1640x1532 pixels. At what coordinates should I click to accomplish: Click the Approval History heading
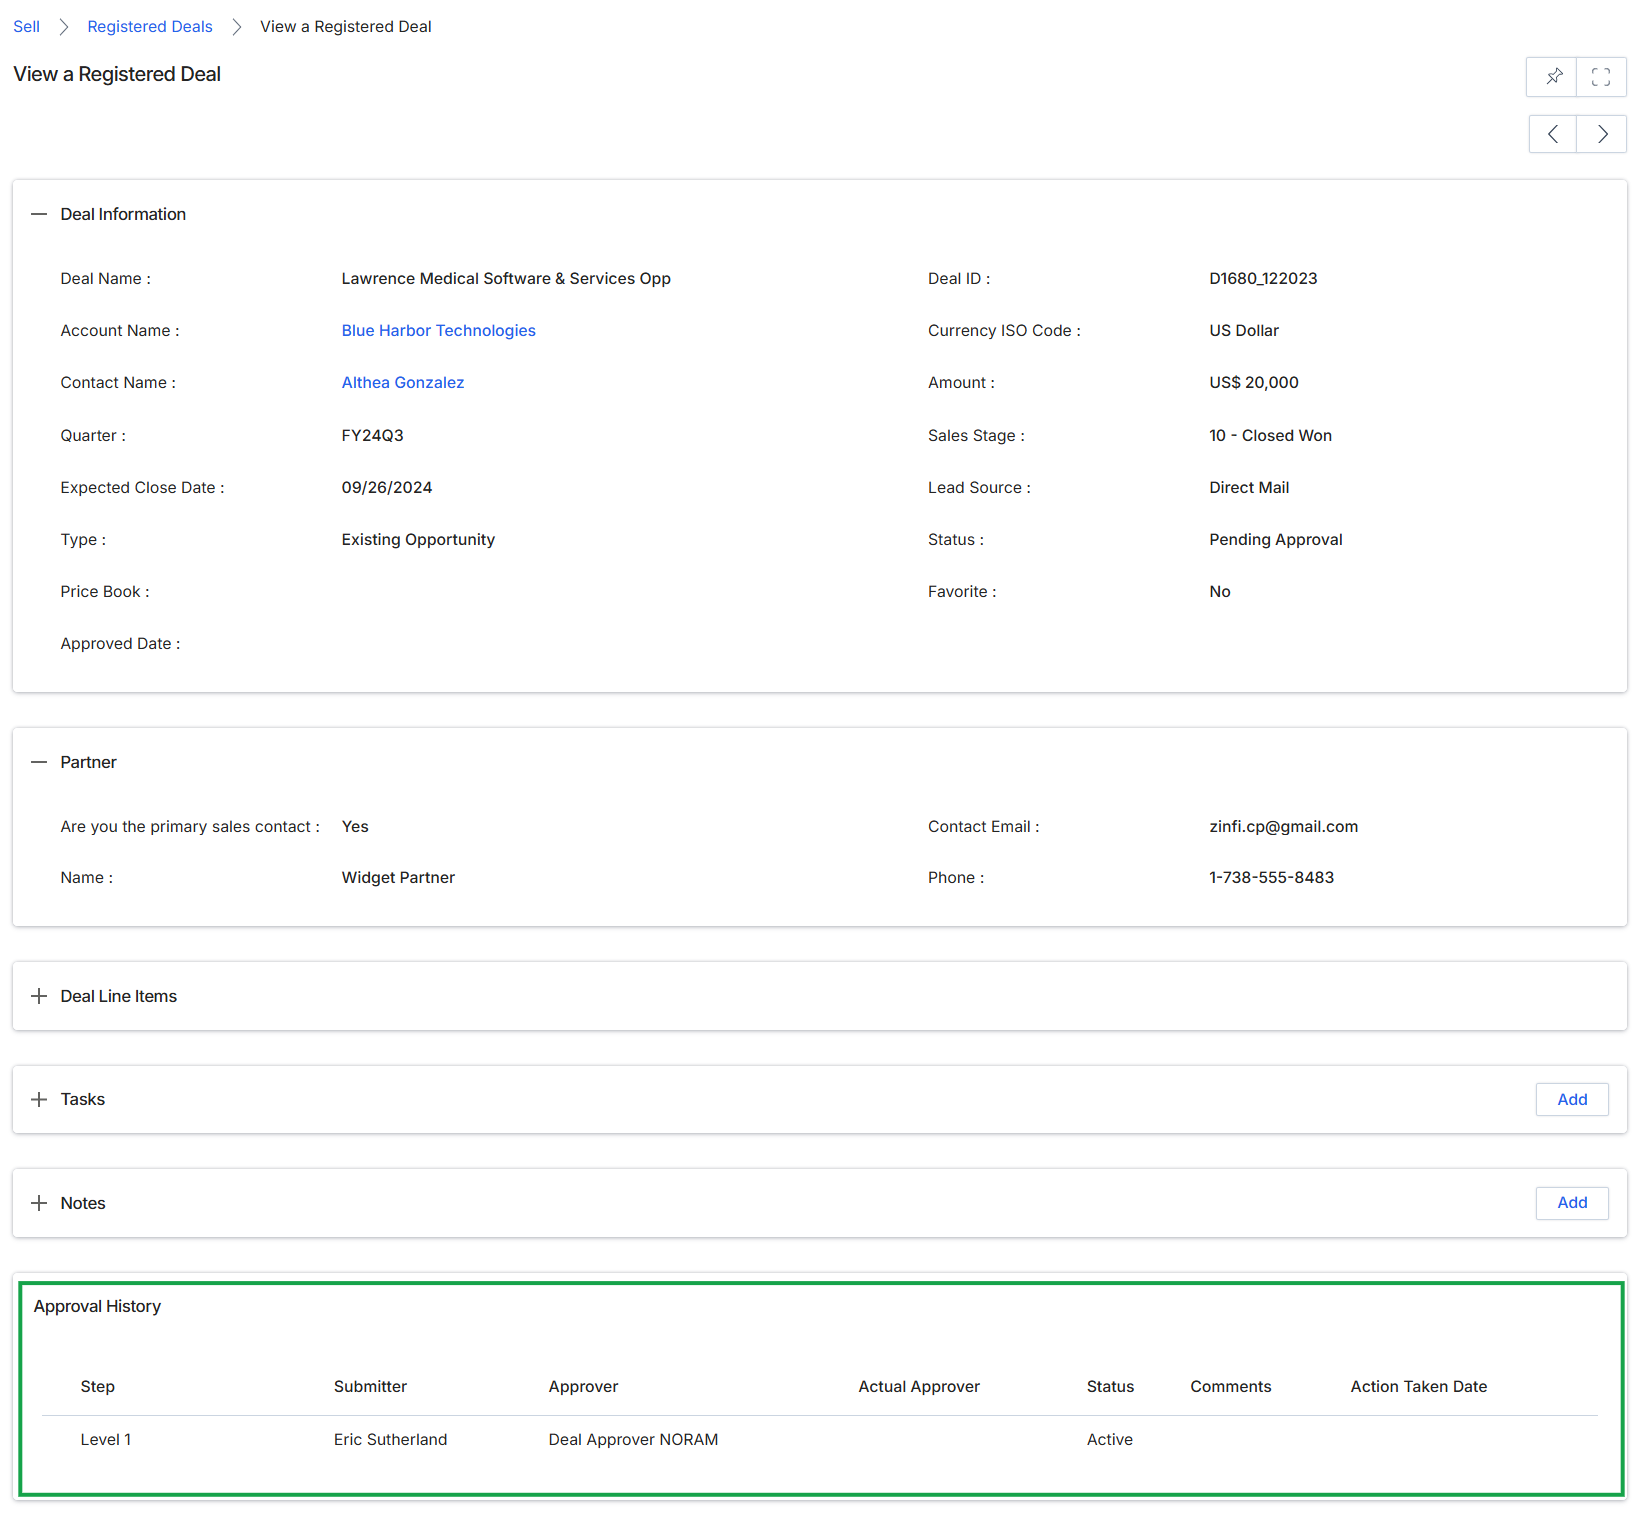pyautogui.click(x=97, y=1307)
